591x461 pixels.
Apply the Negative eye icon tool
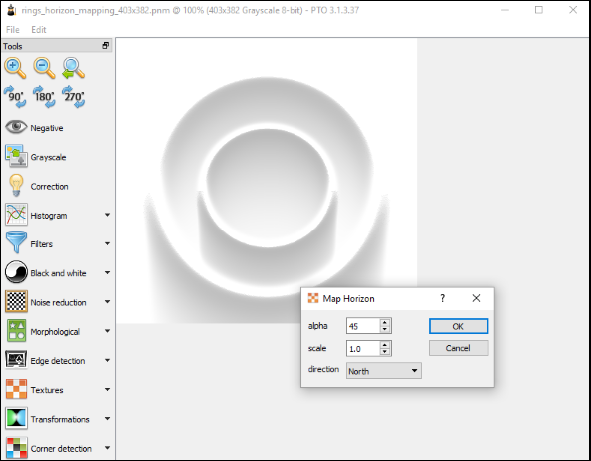tap(16, 127)
